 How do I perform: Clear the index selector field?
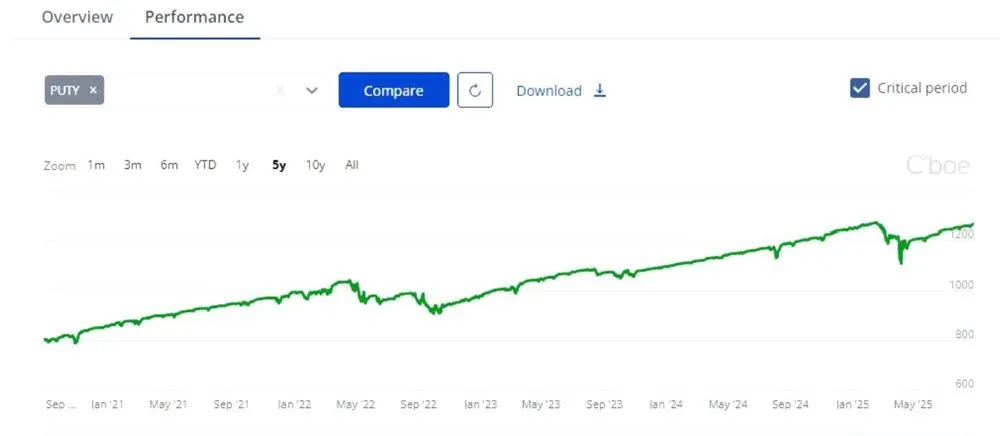(280, 90)
